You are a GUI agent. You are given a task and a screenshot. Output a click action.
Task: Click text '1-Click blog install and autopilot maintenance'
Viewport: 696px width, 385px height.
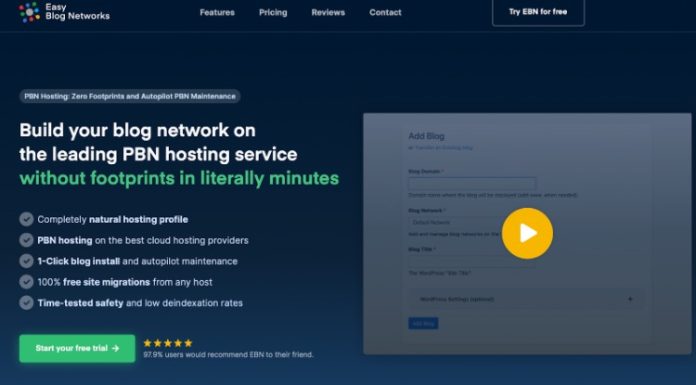[137, 261]
